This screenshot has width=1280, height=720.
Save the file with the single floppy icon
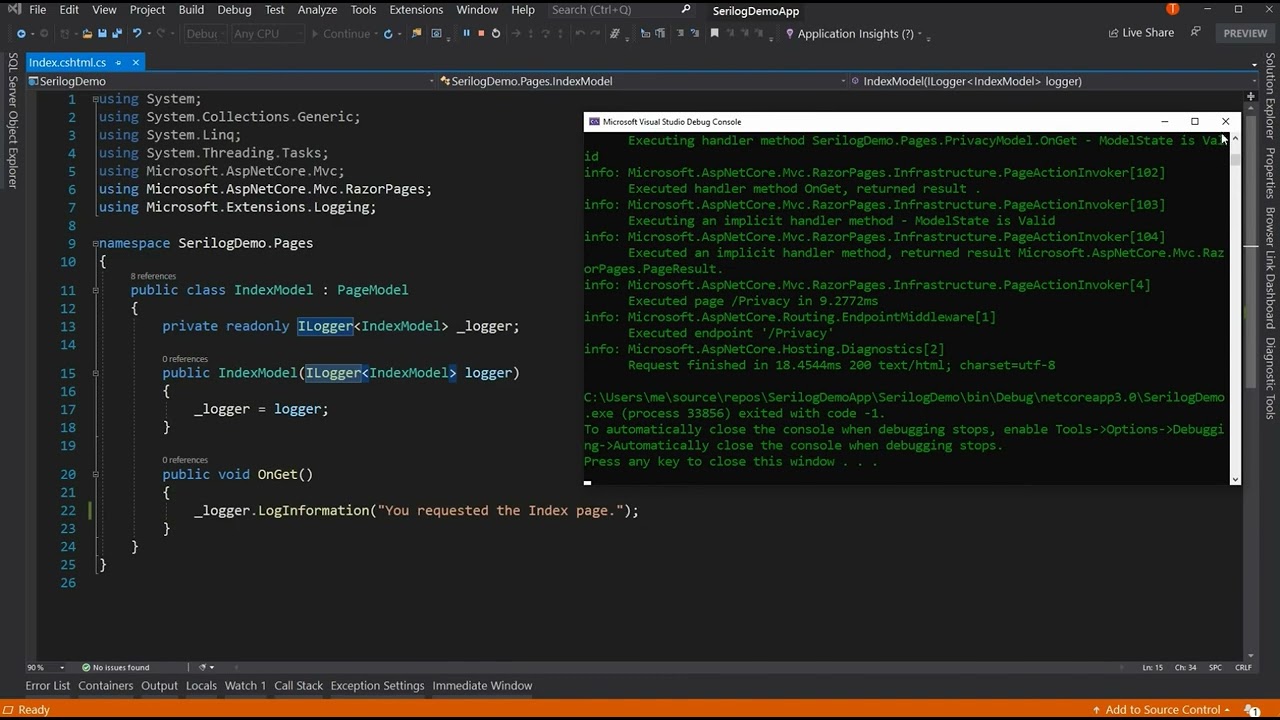coord(102,34)
